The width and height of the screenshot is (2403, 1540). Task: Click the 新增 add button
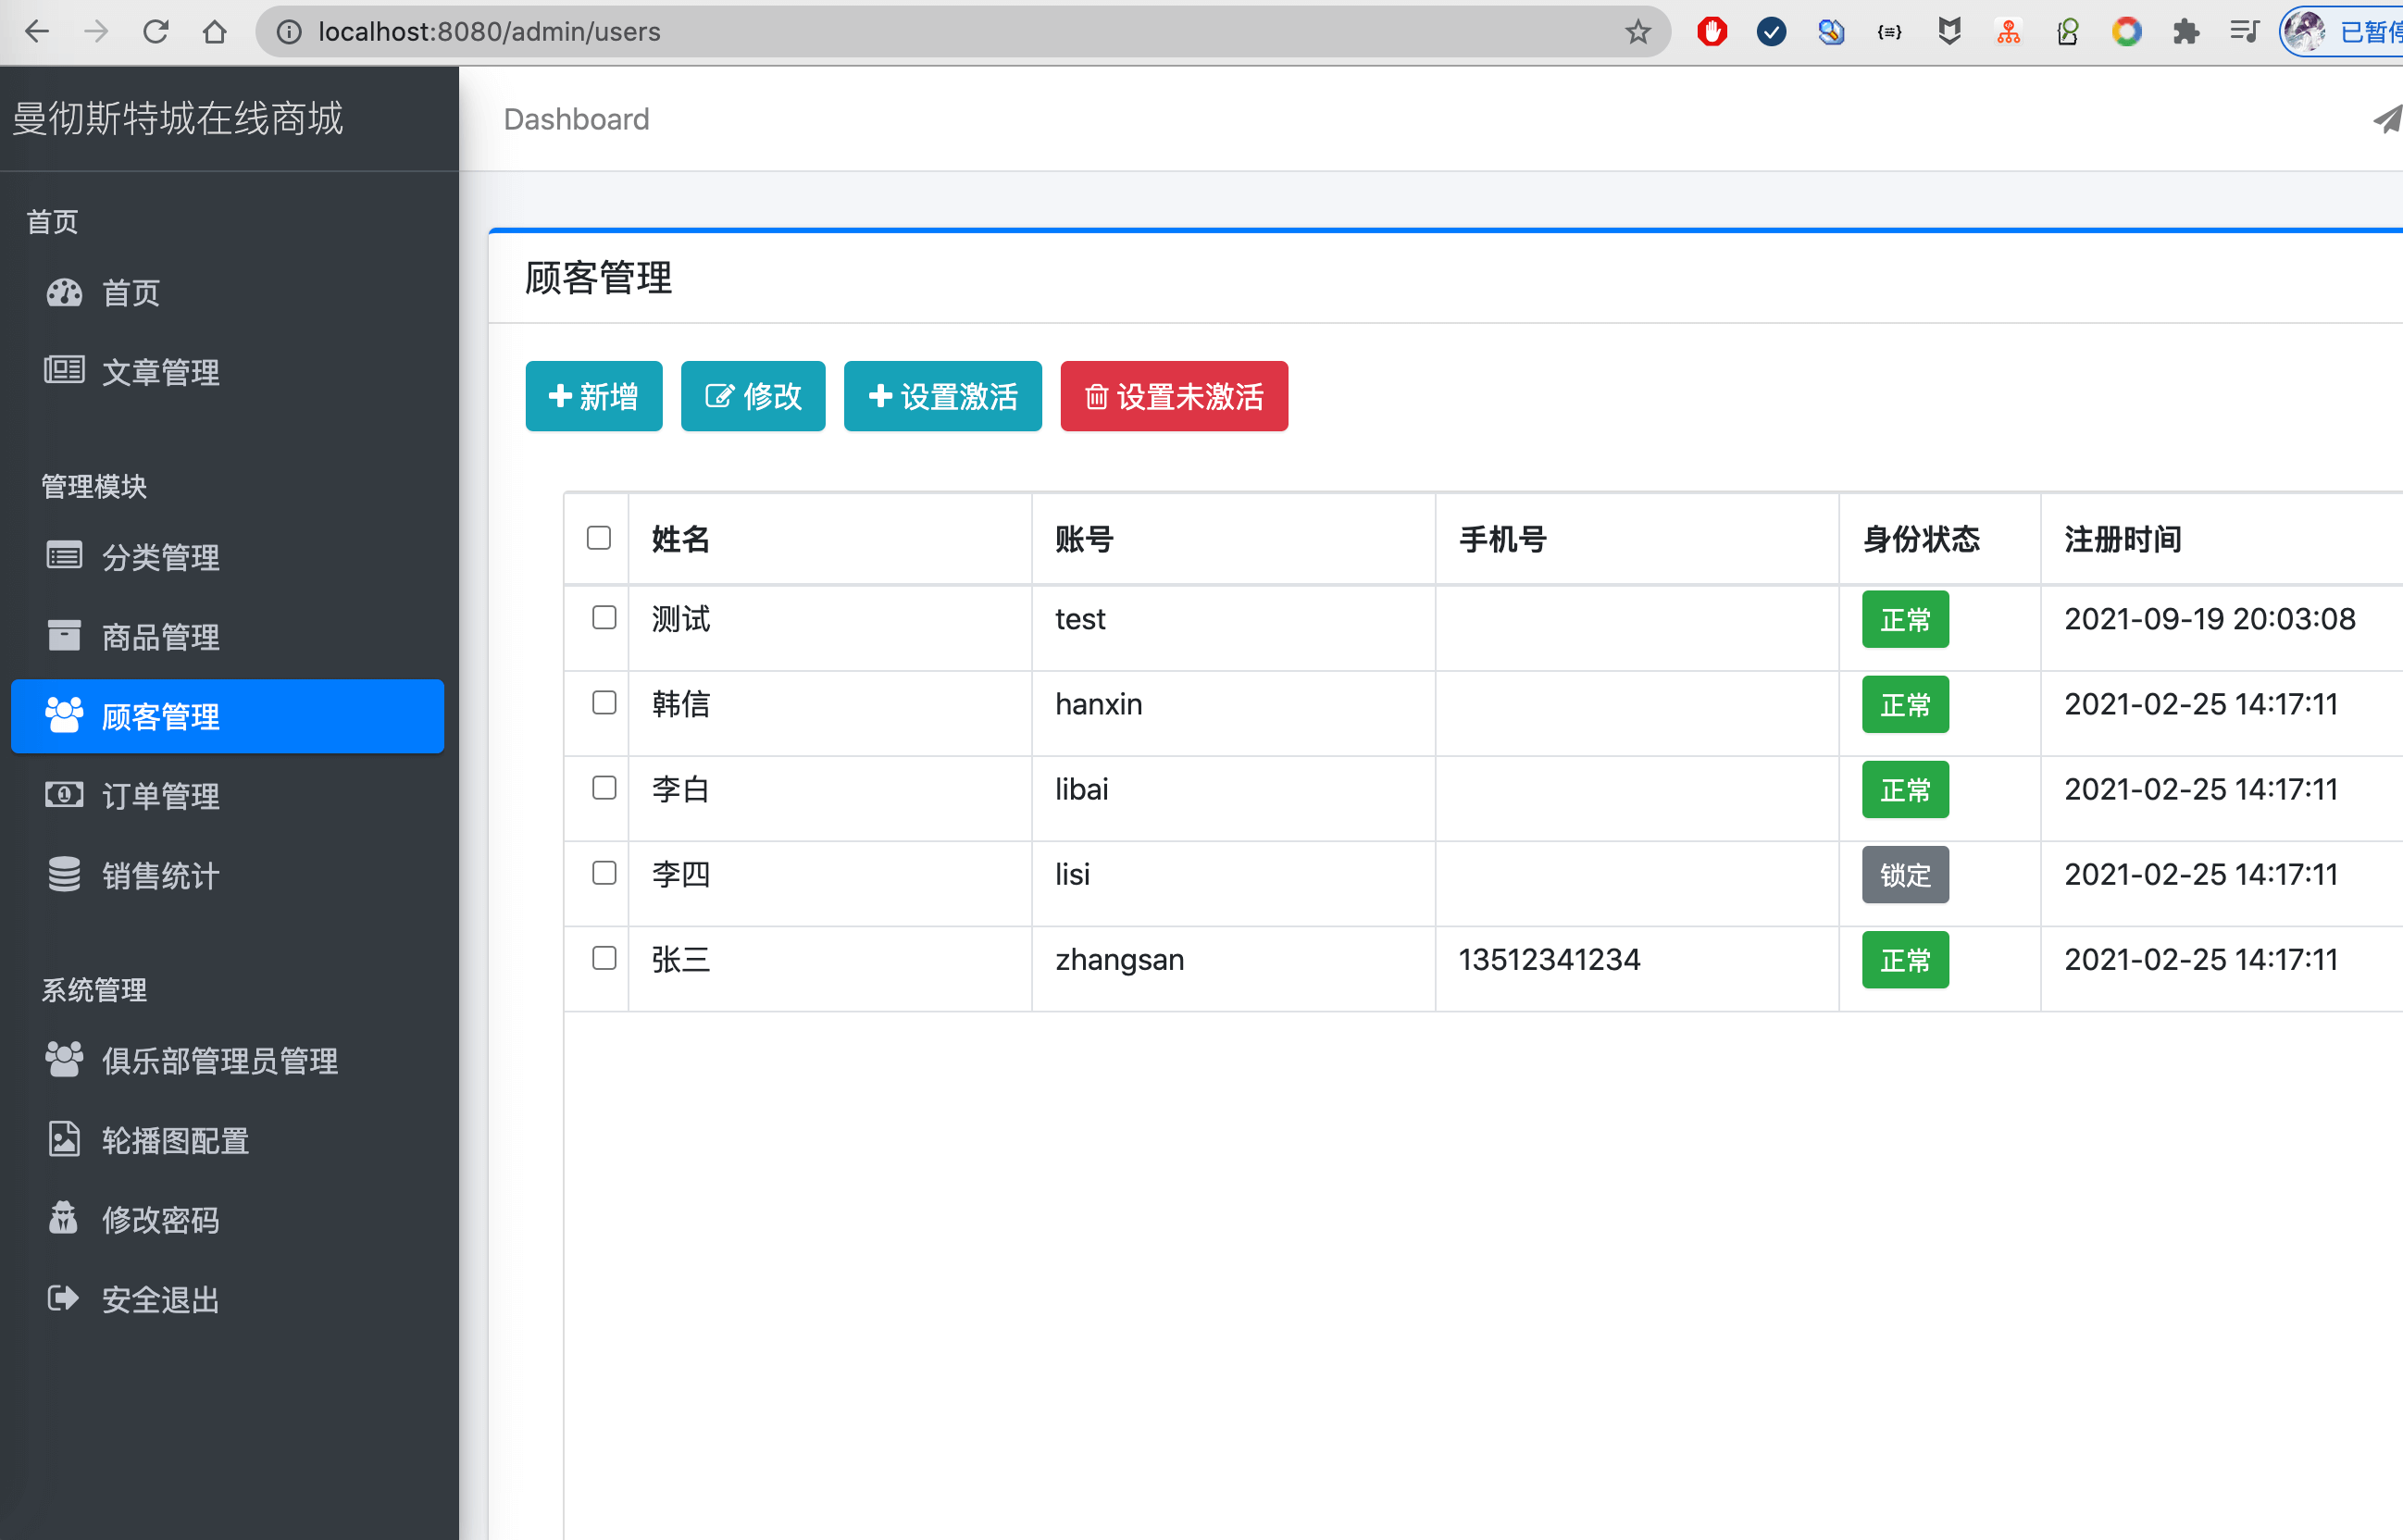click(594, 396)
